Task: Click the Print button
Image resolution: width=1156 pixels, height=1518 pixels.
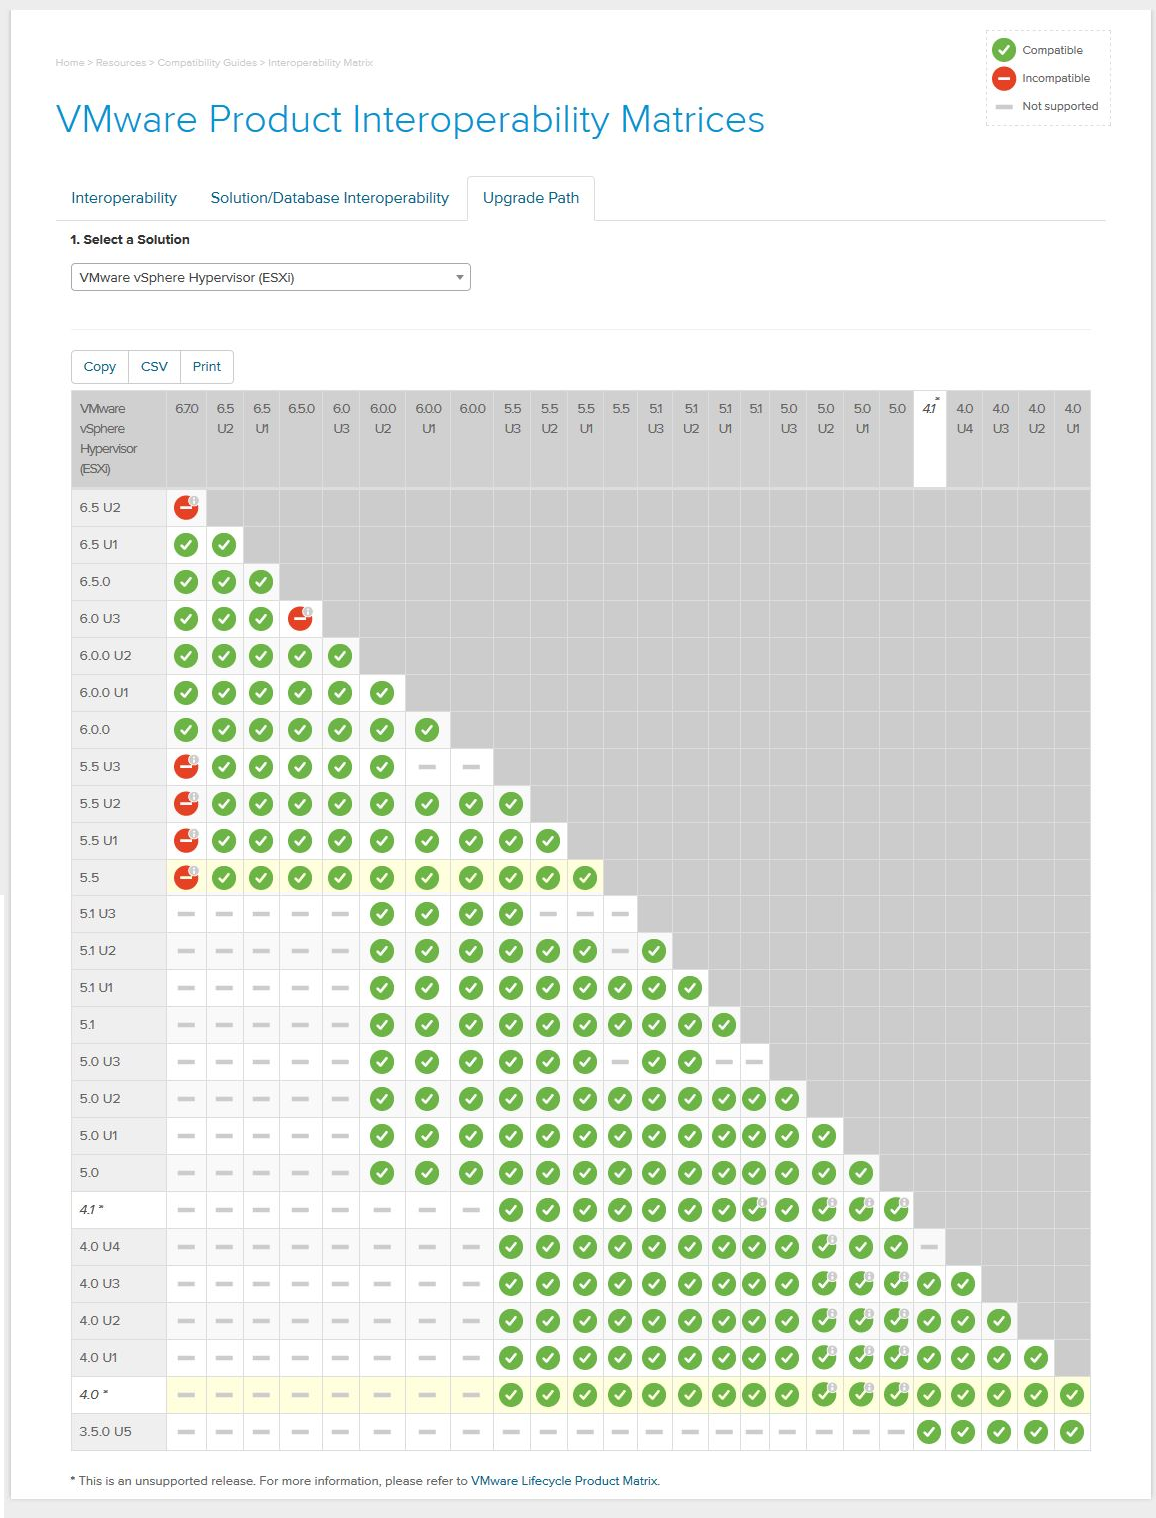Action: [x=207, y=367]
